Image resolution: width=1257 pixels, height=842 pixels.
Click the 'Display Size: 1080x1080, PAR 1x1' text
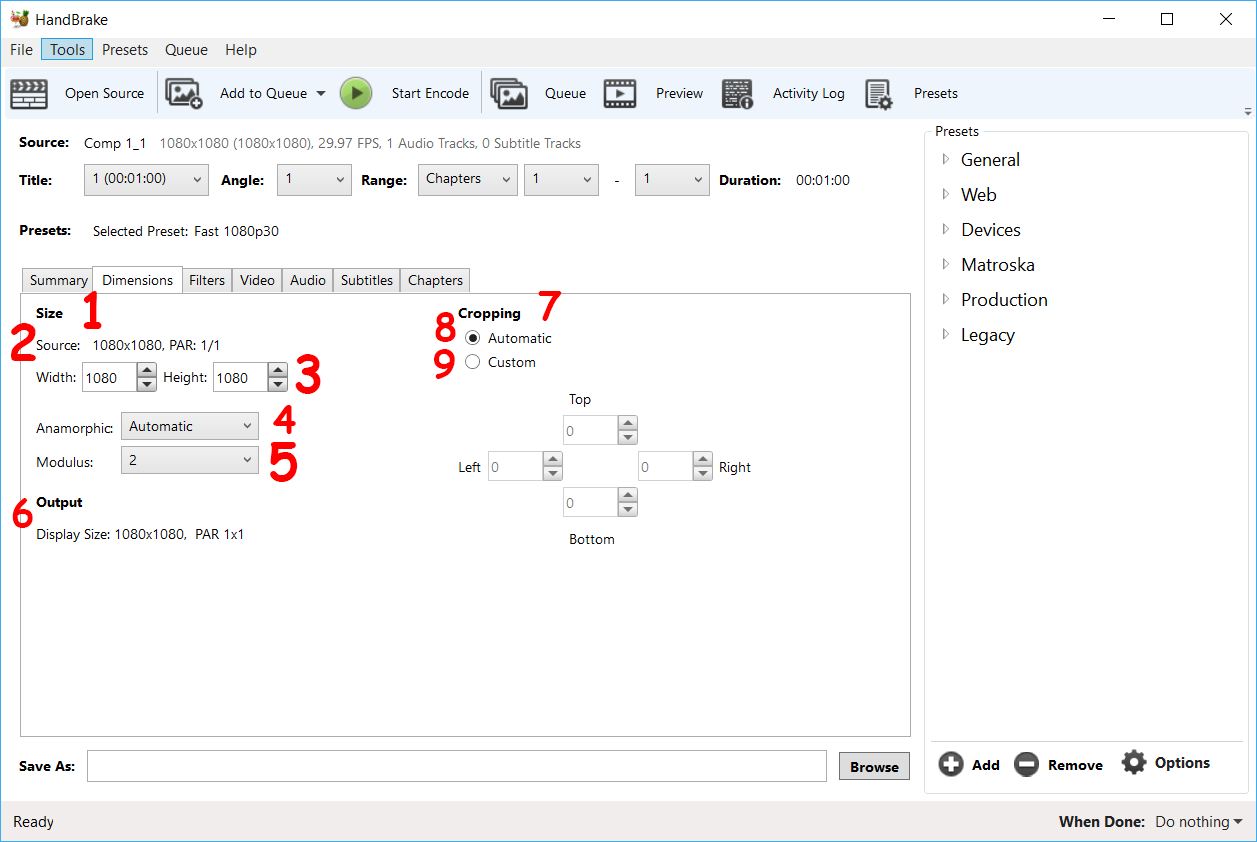point(140,534)
